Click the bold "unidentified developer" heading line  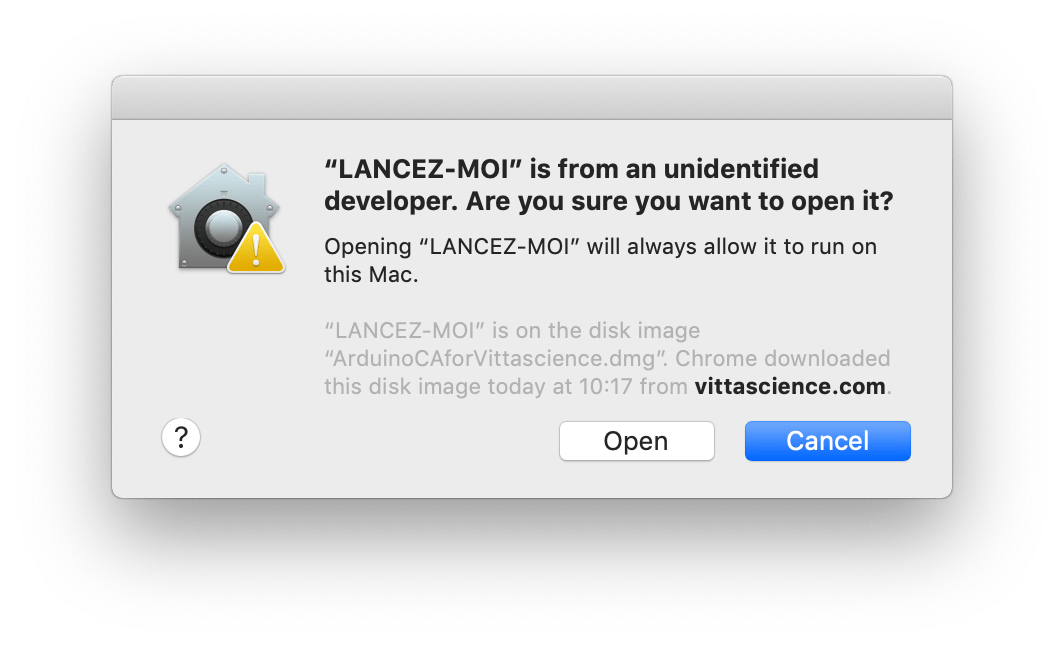coord(571,168)
